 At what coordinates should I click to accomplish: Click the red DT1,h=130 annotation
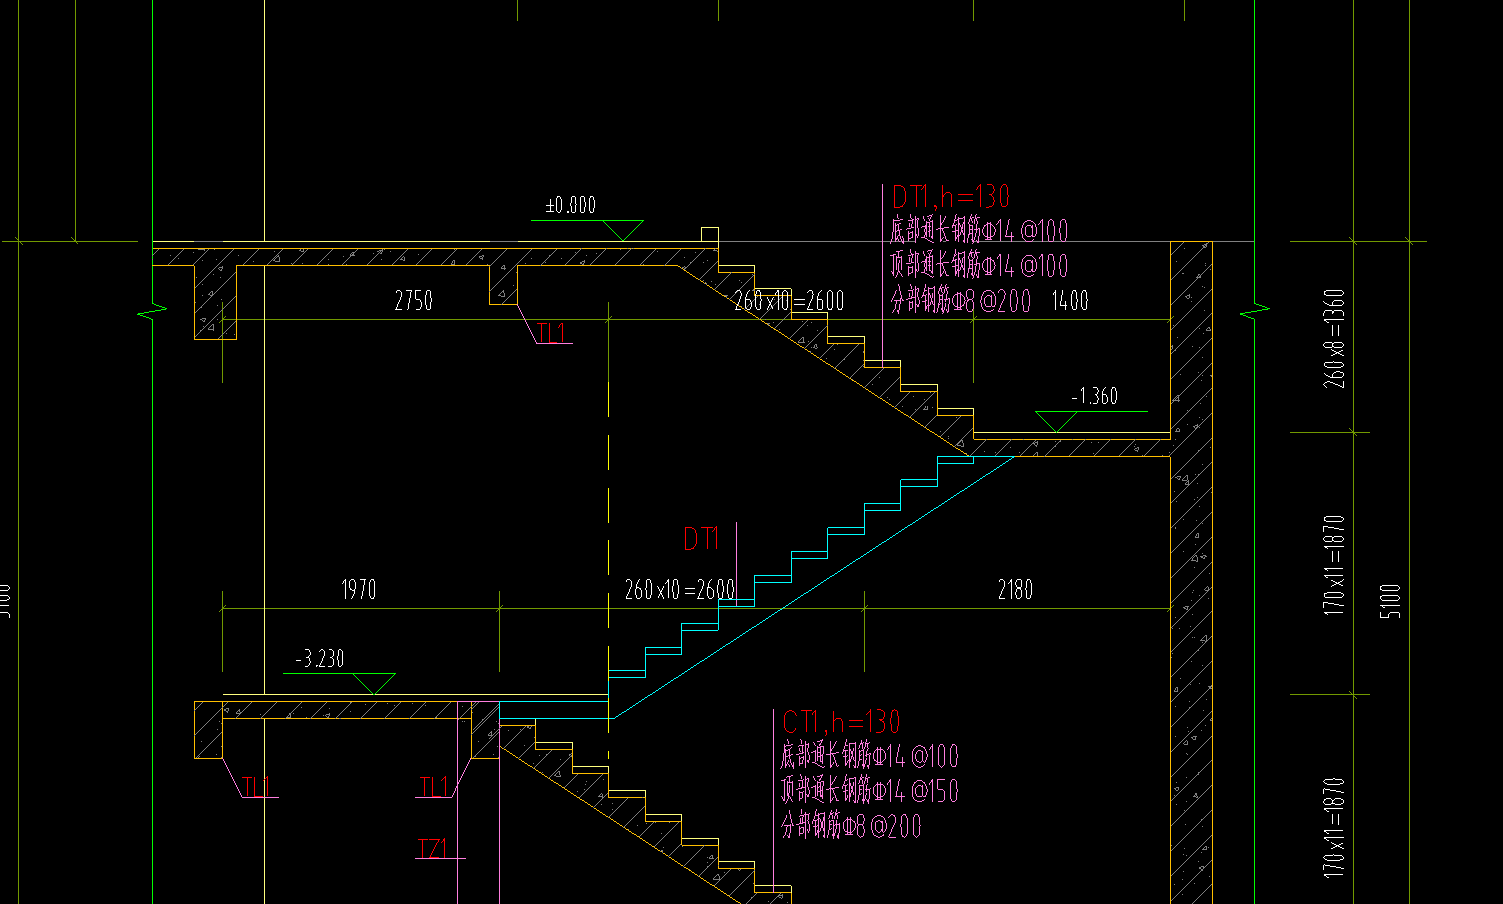951,197
